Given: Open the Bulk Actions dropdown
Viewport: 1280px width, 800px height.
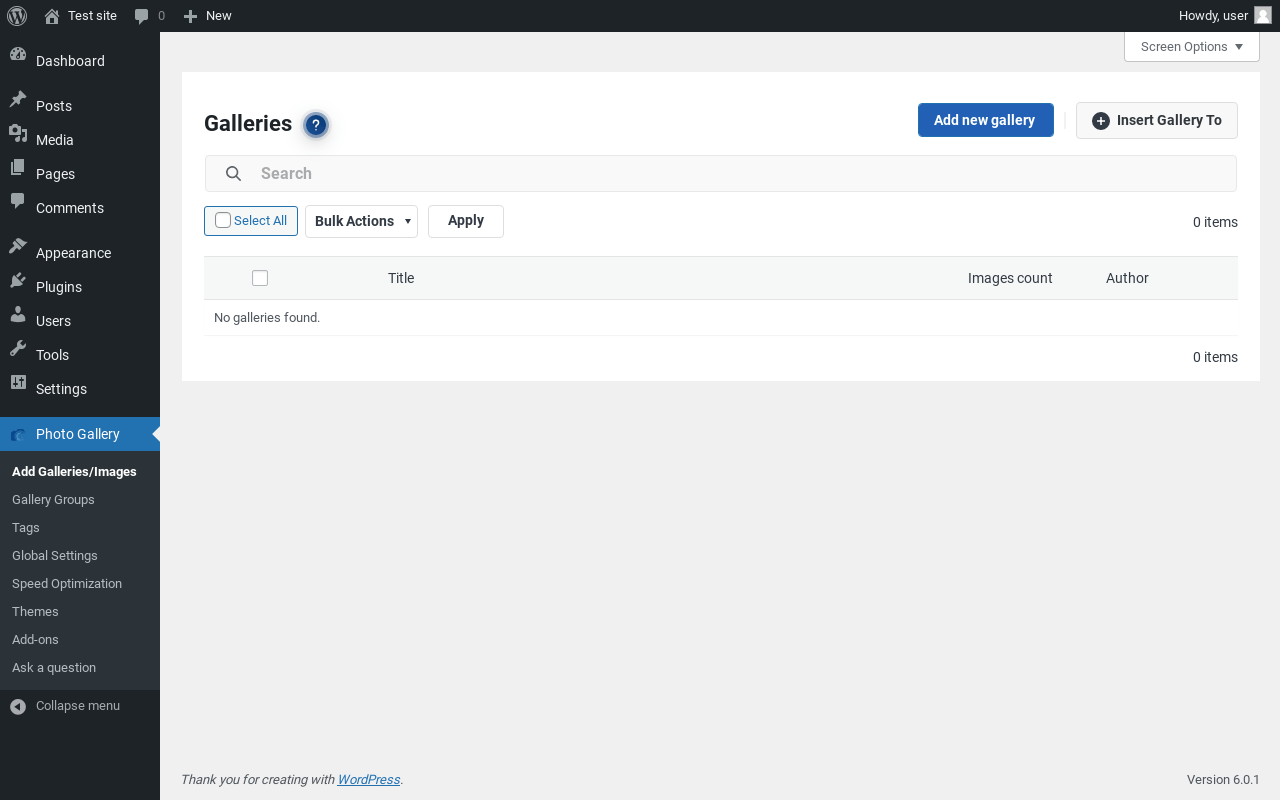Looking at the screenshot, I should coord(361,221).
